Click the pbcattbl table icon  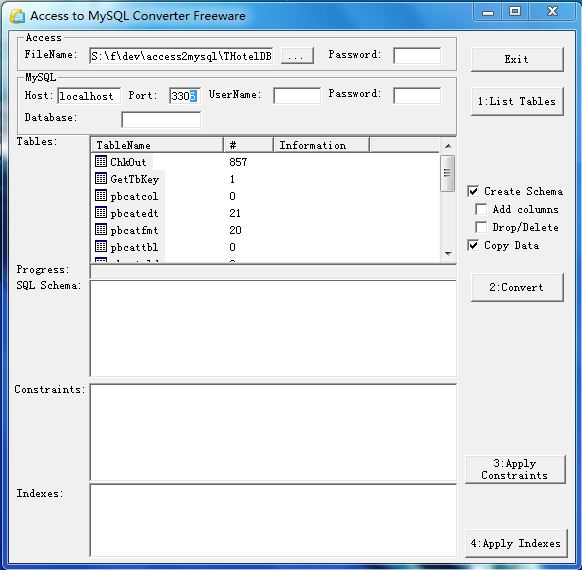[101, 246]
